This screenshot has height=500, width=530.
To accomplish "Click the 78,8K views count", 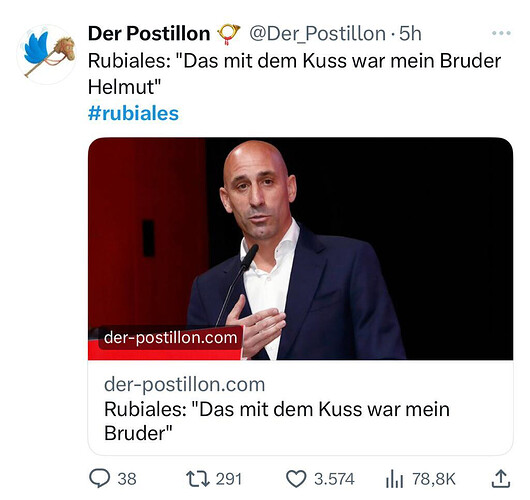I will pyautogui.click(x=434, y=479).
